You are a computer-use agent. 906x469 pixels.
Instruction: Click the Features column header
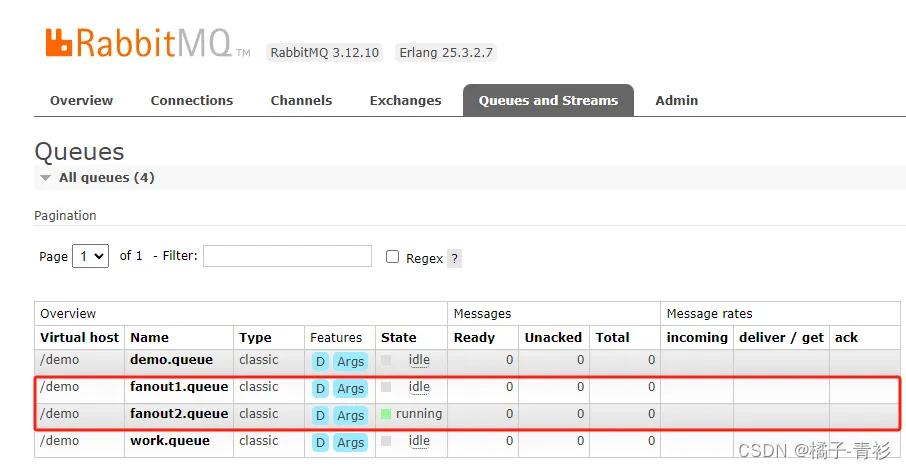[336, 337]
